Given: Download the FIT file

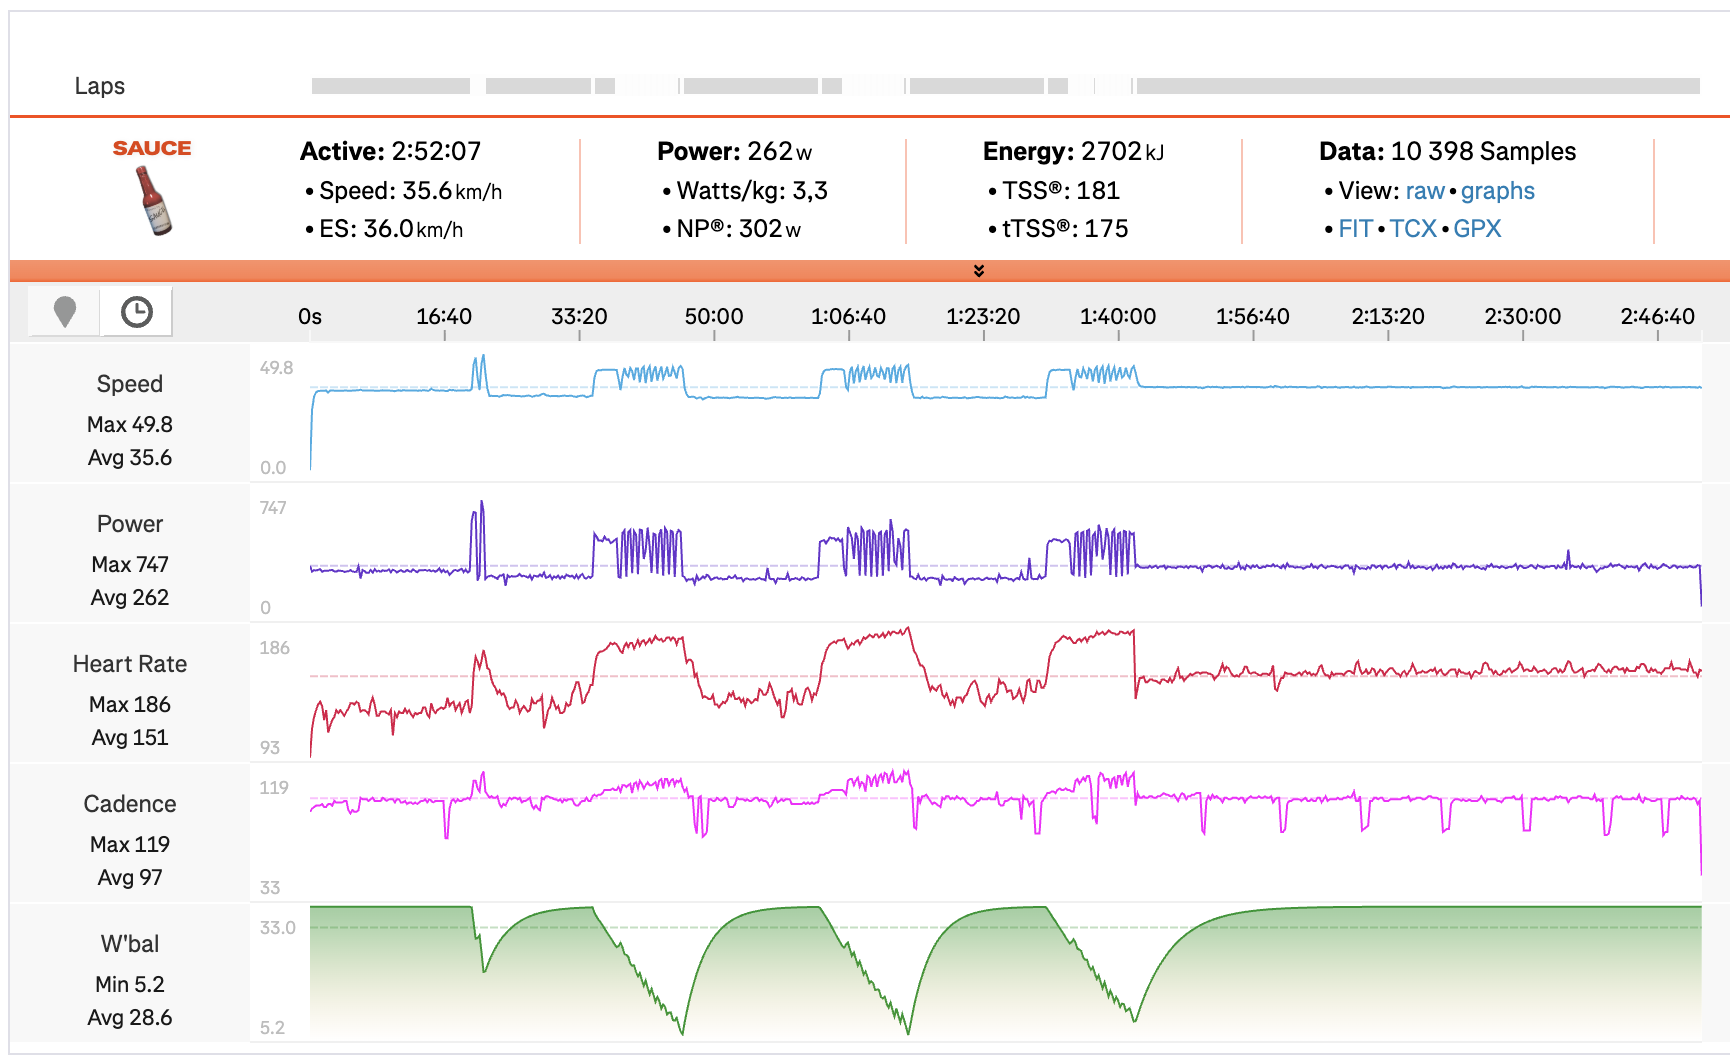Looking at the screenshot, I should pyautogui.click(x=1355, y=229).
